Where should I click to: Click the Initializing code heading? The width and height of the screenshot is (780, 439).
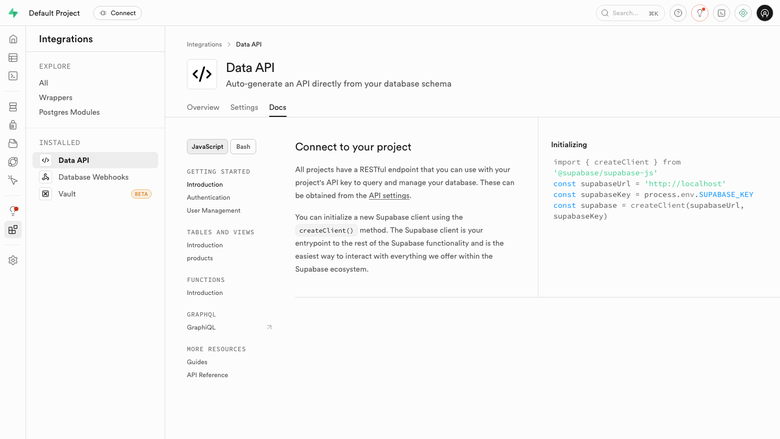pos(569,145)
